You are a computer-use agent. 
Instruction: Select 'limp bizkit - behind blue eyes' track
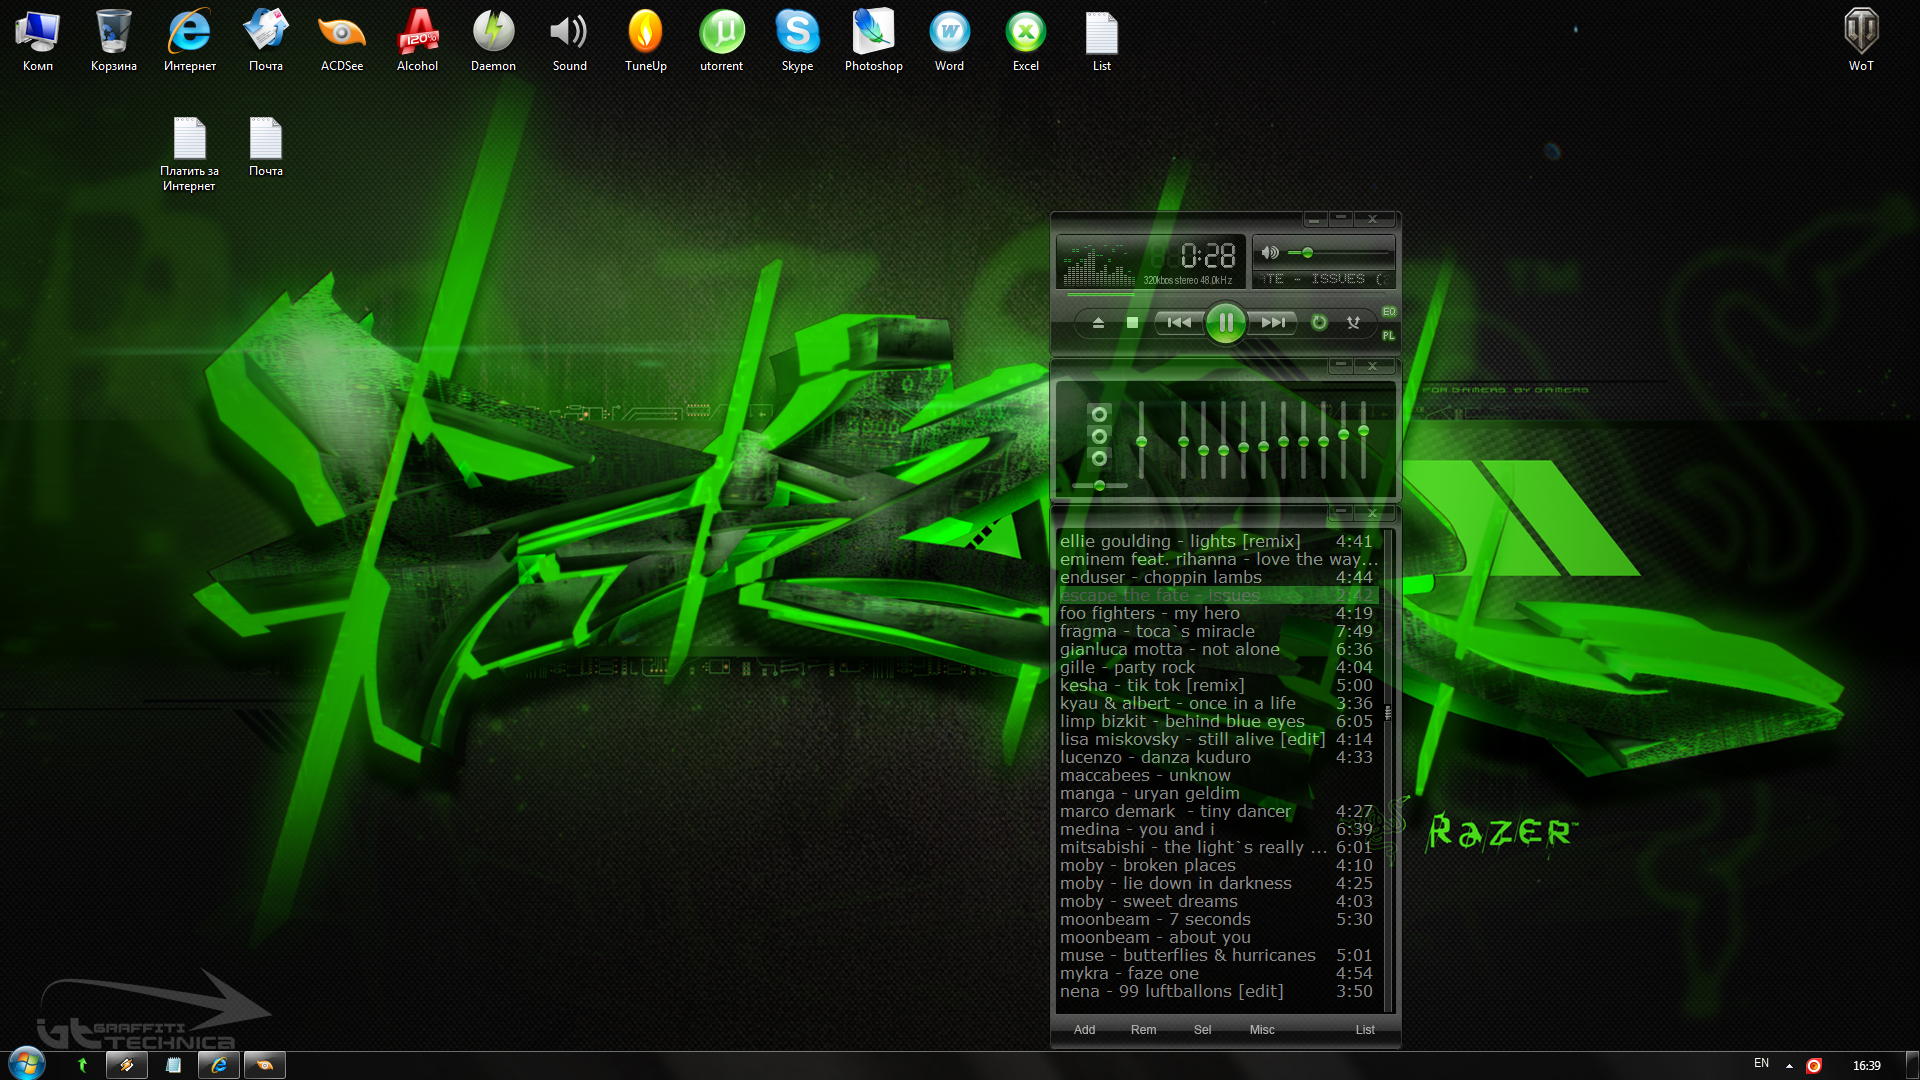click(1218, 721)
